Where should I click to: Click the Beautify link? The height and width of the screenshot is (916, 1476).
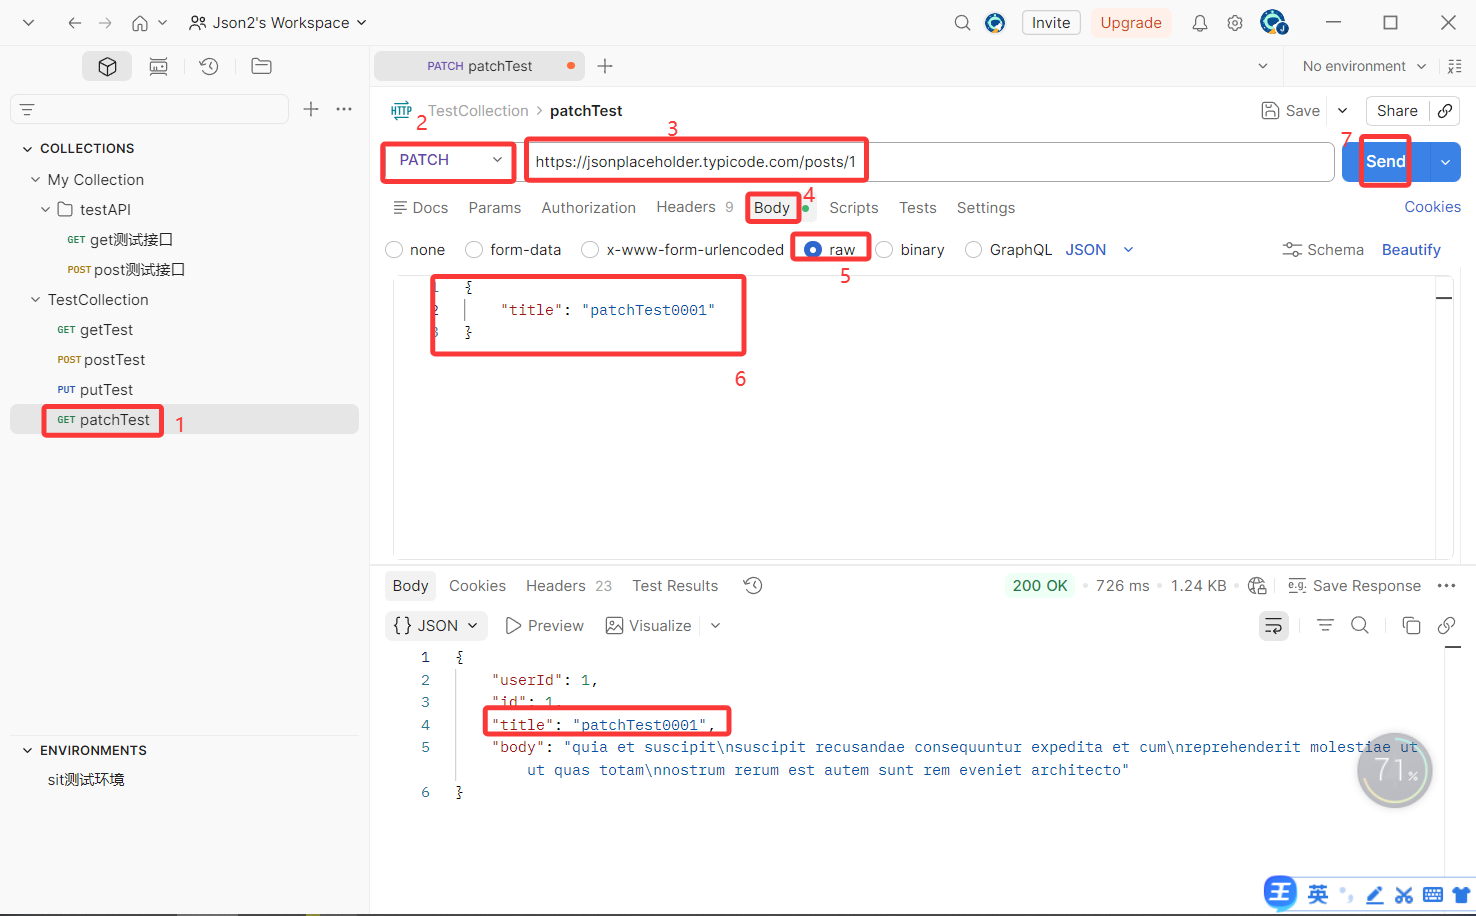[1411, 250]
